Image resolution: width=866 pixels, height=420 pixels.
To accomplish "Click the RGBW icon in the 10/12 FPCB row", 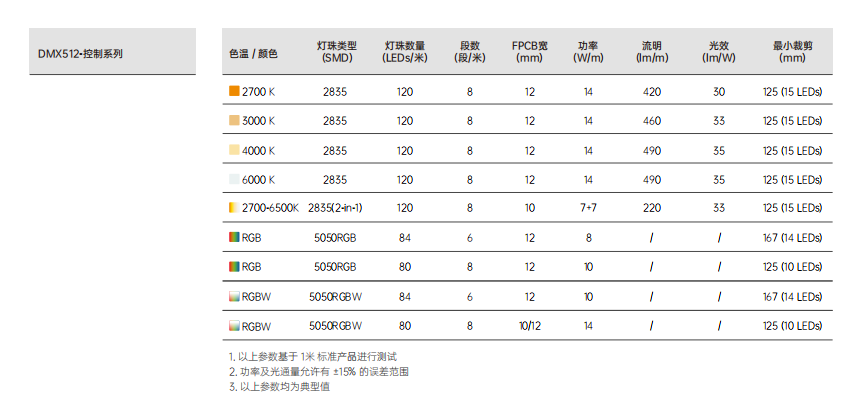I will click(x=234, y=326).
